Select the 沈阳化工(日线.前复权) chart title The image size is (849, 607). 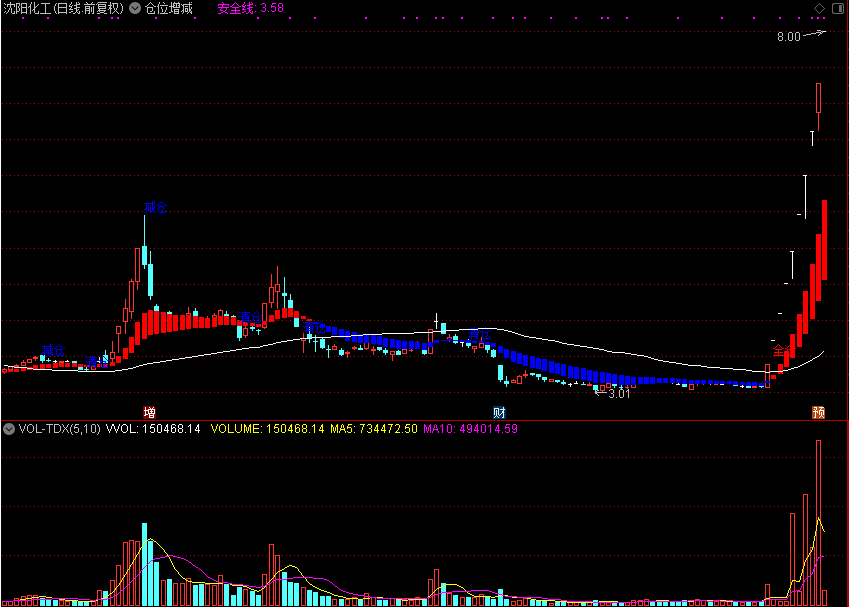coord(64,8)
